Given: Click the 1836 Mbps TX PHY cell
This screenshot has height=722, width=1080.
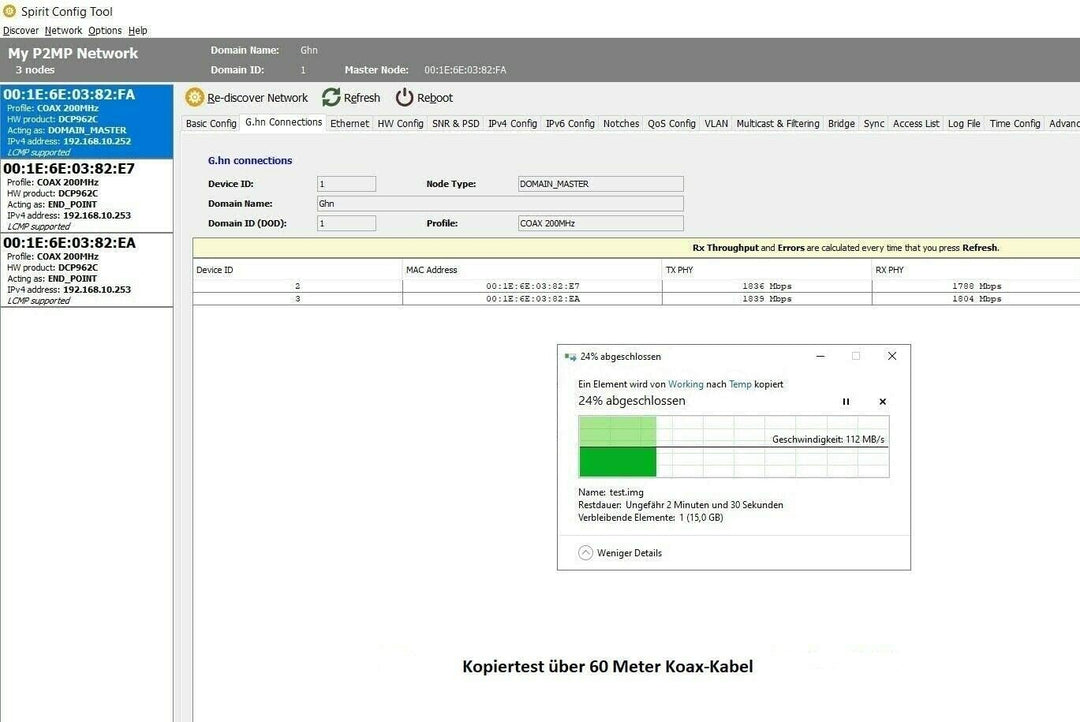Looking at the screenshot, I should click(x=767, y=286).
